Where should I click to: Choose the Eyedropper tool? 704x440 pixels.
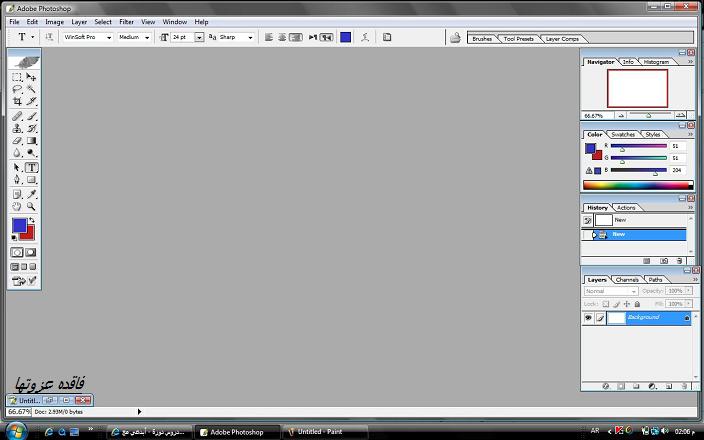coord(32,193)
